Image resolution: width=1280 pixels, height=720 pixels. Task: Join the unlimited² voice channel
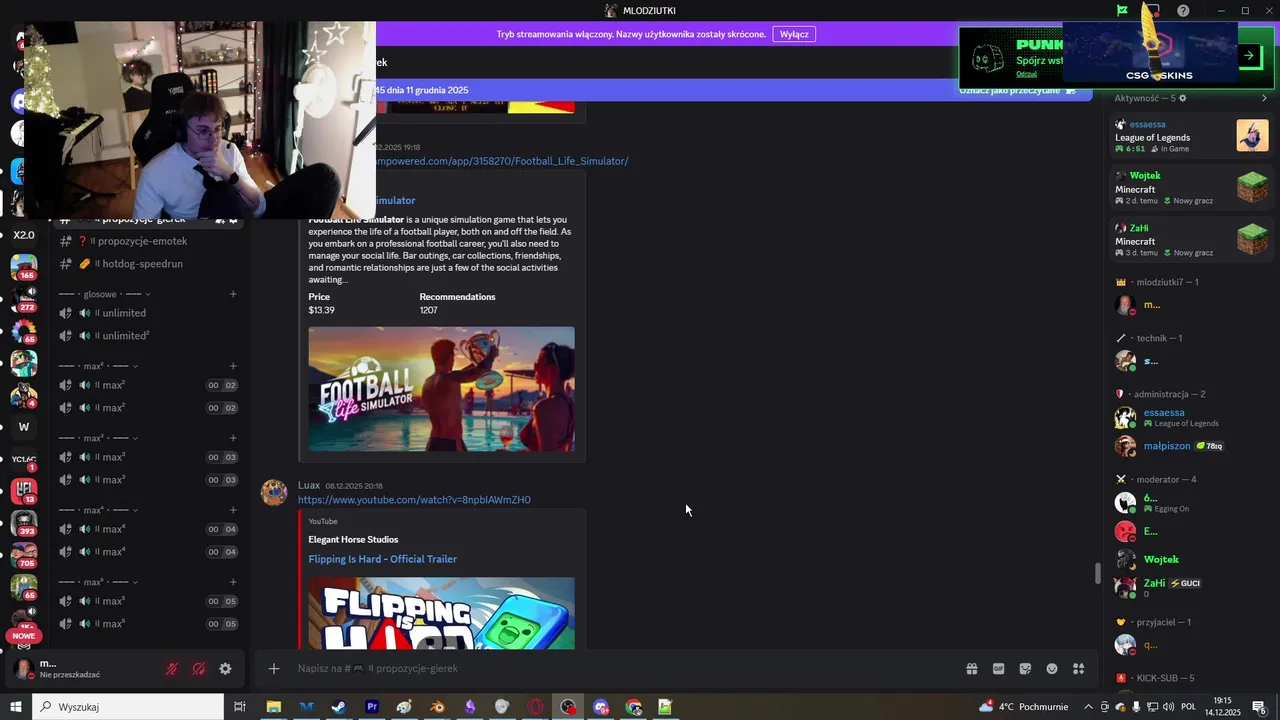[149, 336]
